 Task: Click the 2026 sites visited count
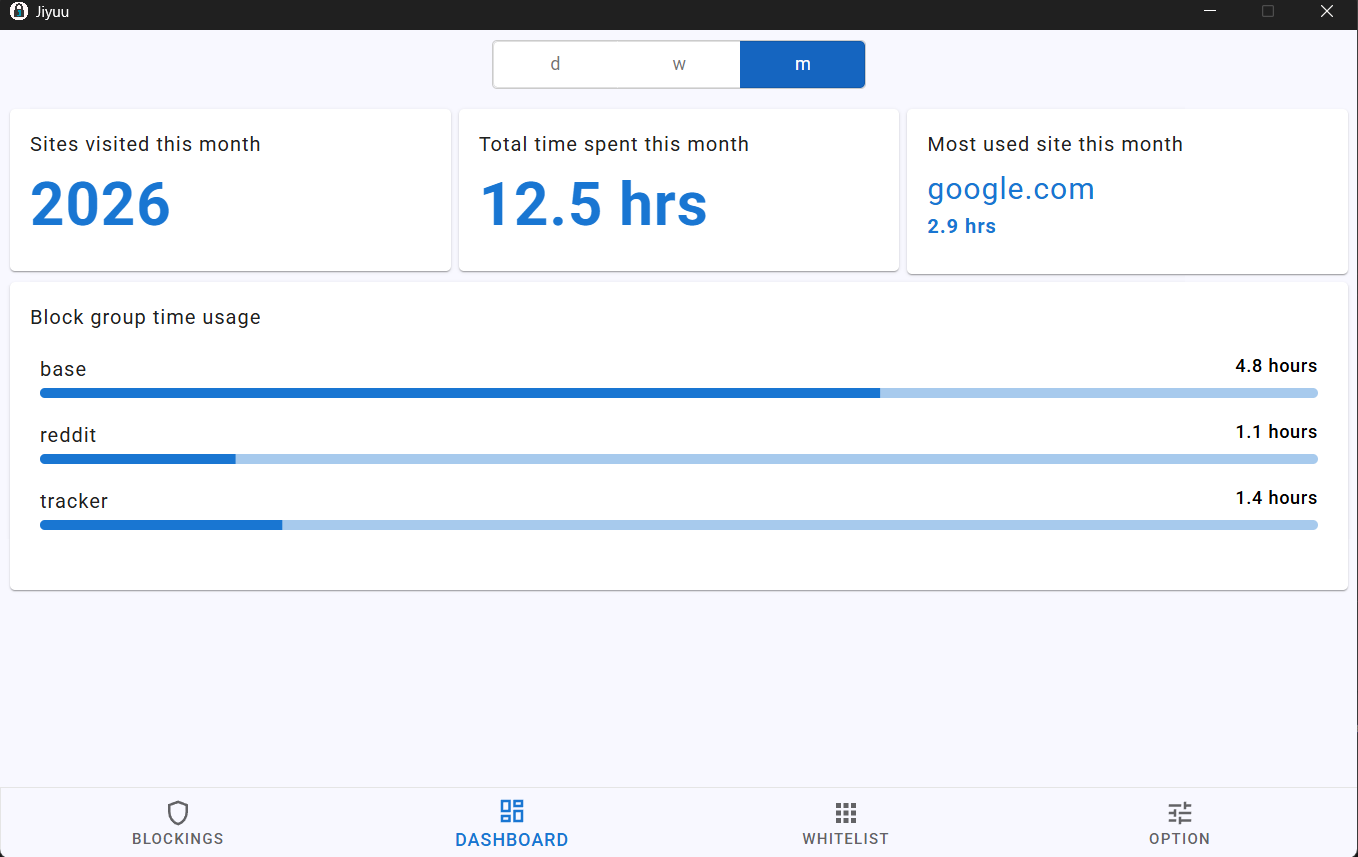pyautogui.click(x=100, y=204)
